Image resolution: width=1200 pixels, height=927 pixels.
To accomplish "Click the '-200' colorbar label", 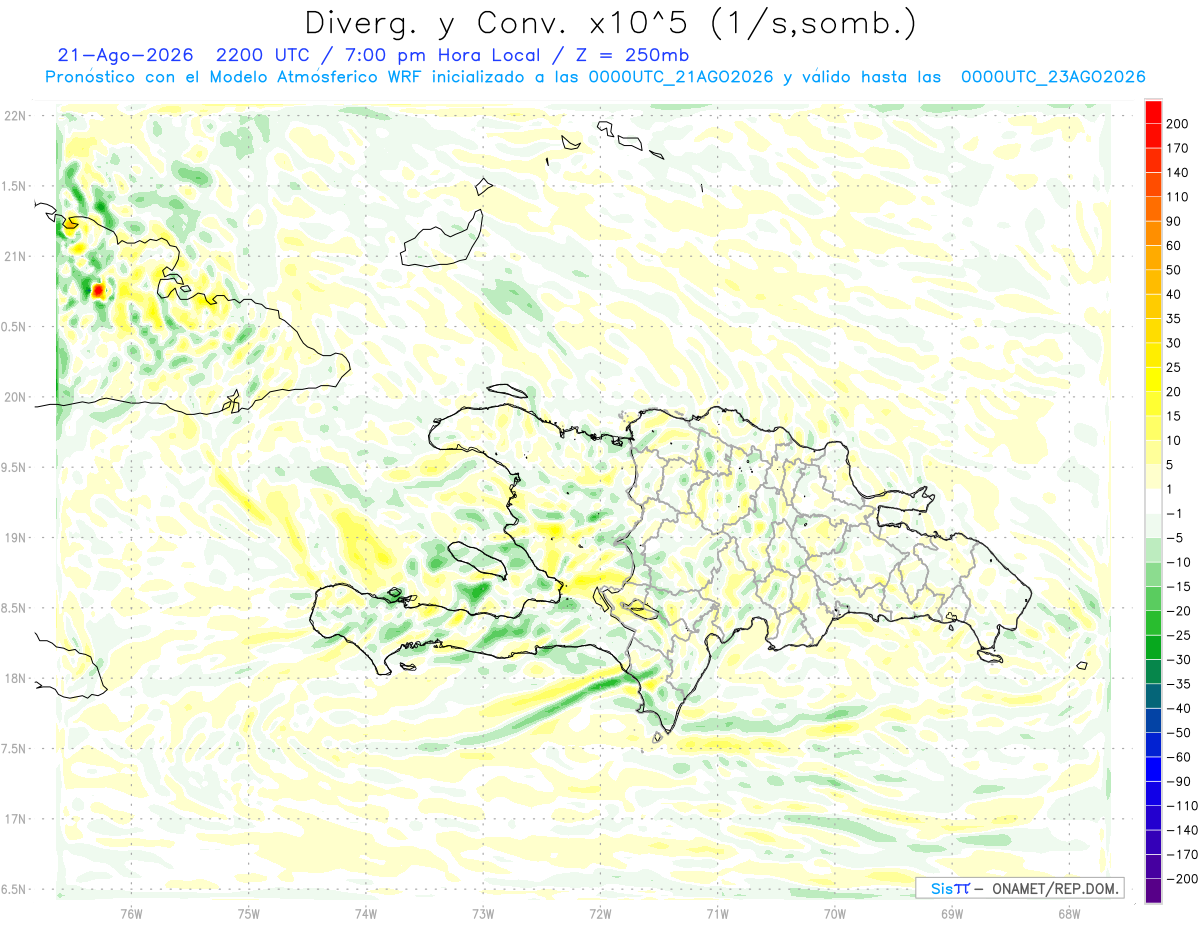I will 1181,879.
